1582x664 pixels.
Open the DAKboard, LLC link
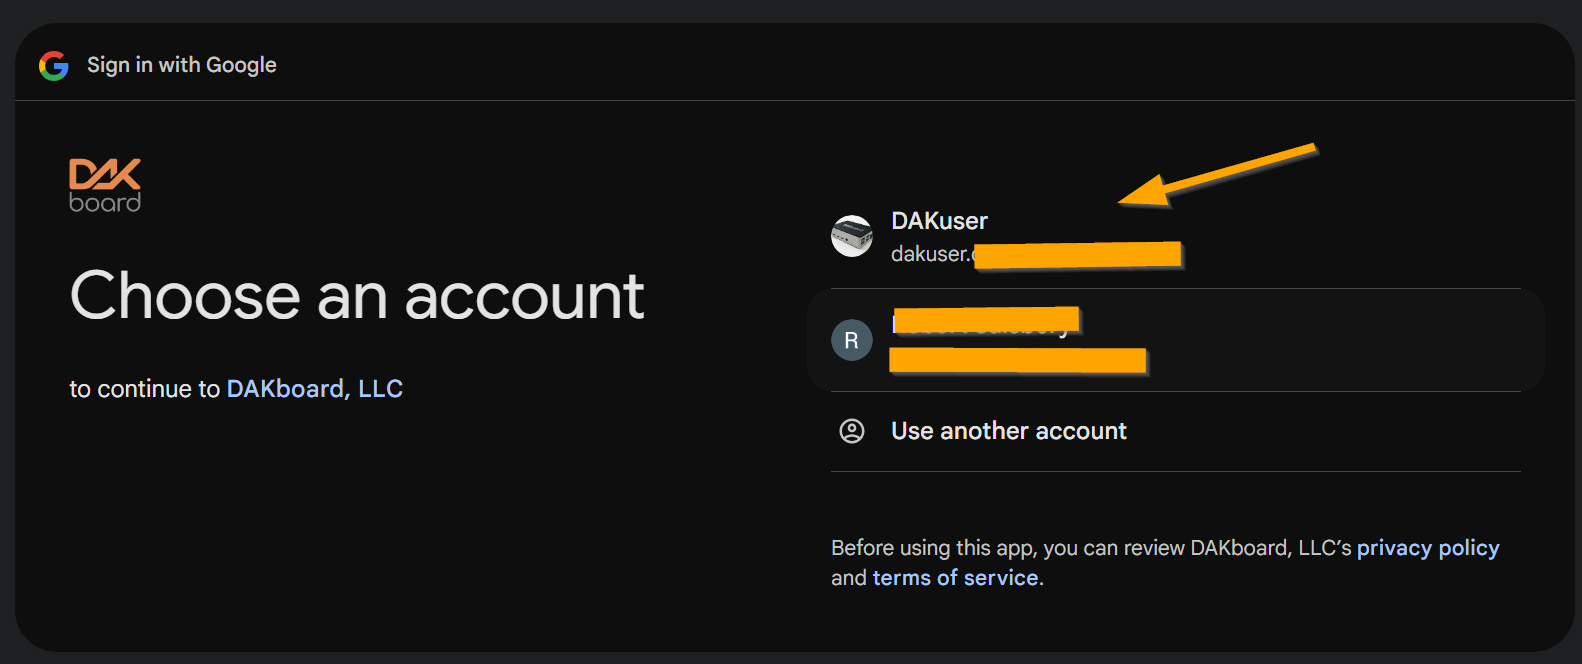[x=315, y=389]
